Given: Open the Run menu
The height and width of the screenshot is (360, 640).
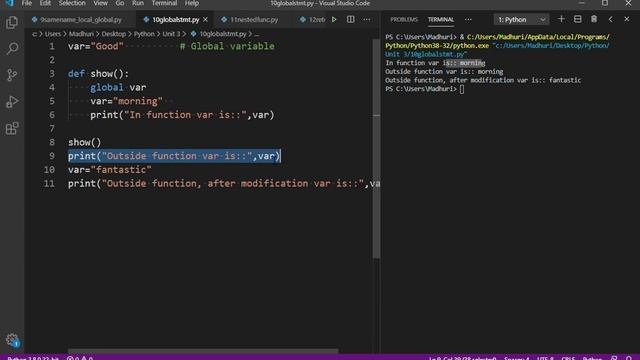Looking at the screenshot, I should click(x=138, y=3).
